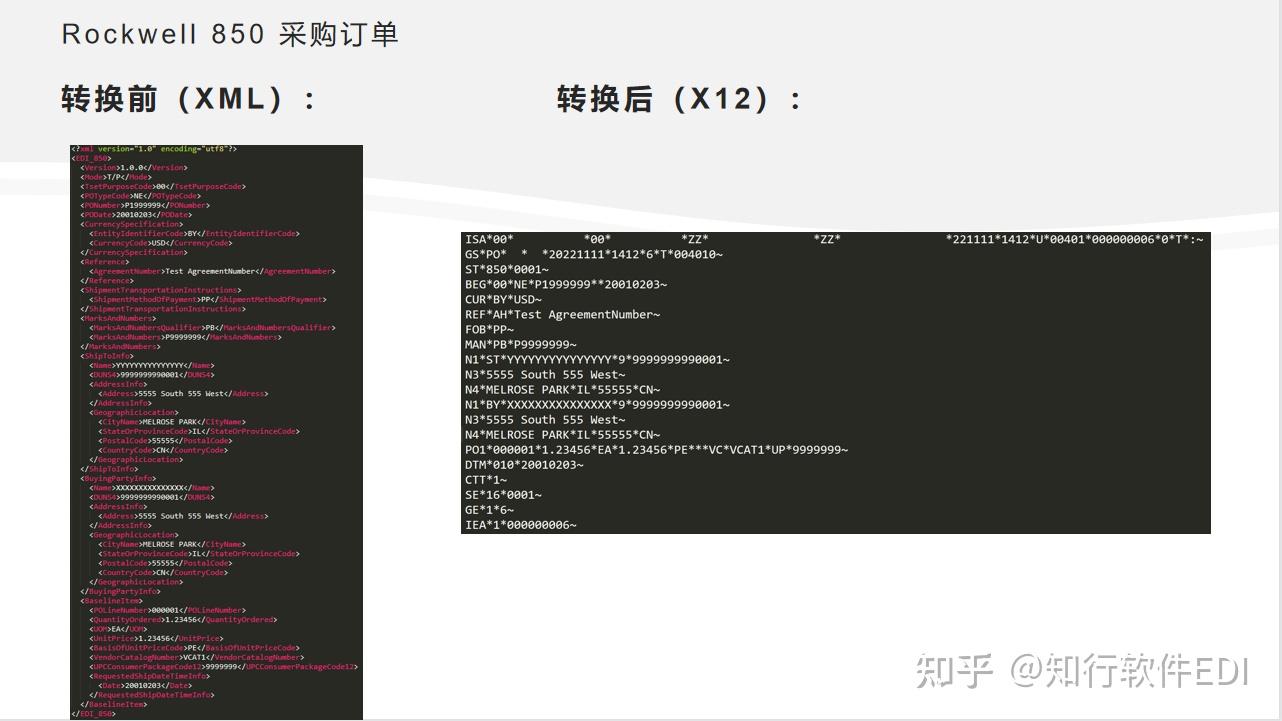Click the ISA*00* header segment line

[x=834, y=240]
